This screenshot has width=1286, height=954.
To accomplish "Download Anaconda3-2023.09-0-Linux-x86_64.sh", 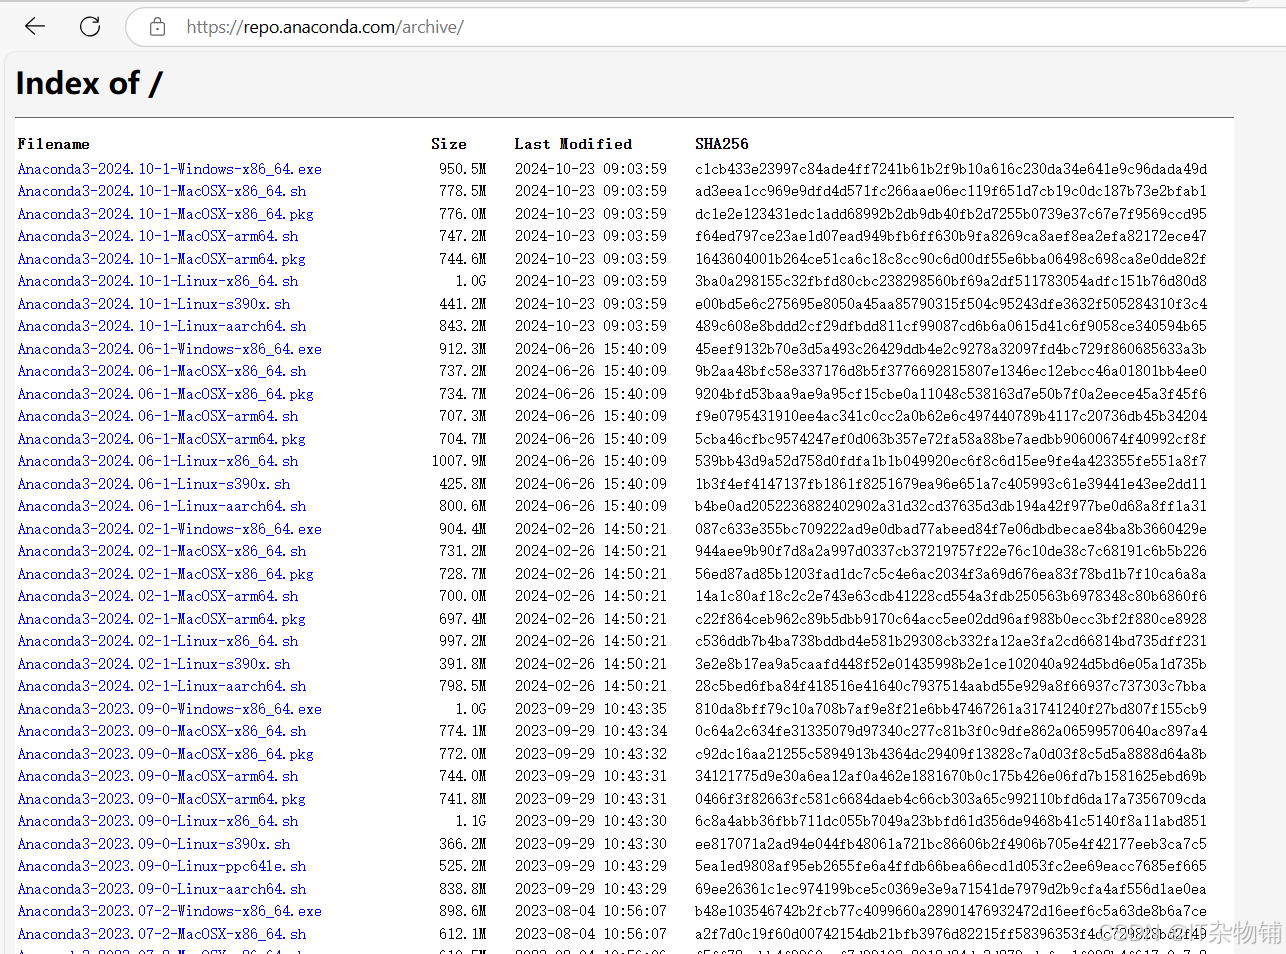I will point(158,821).
